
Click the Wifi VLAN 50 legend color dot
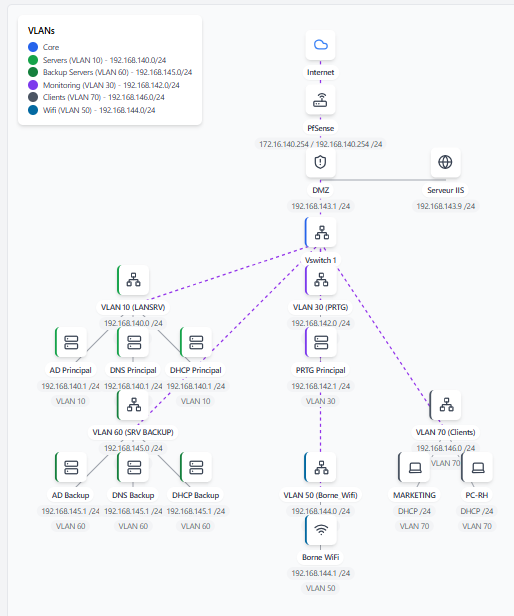[33, 110]
